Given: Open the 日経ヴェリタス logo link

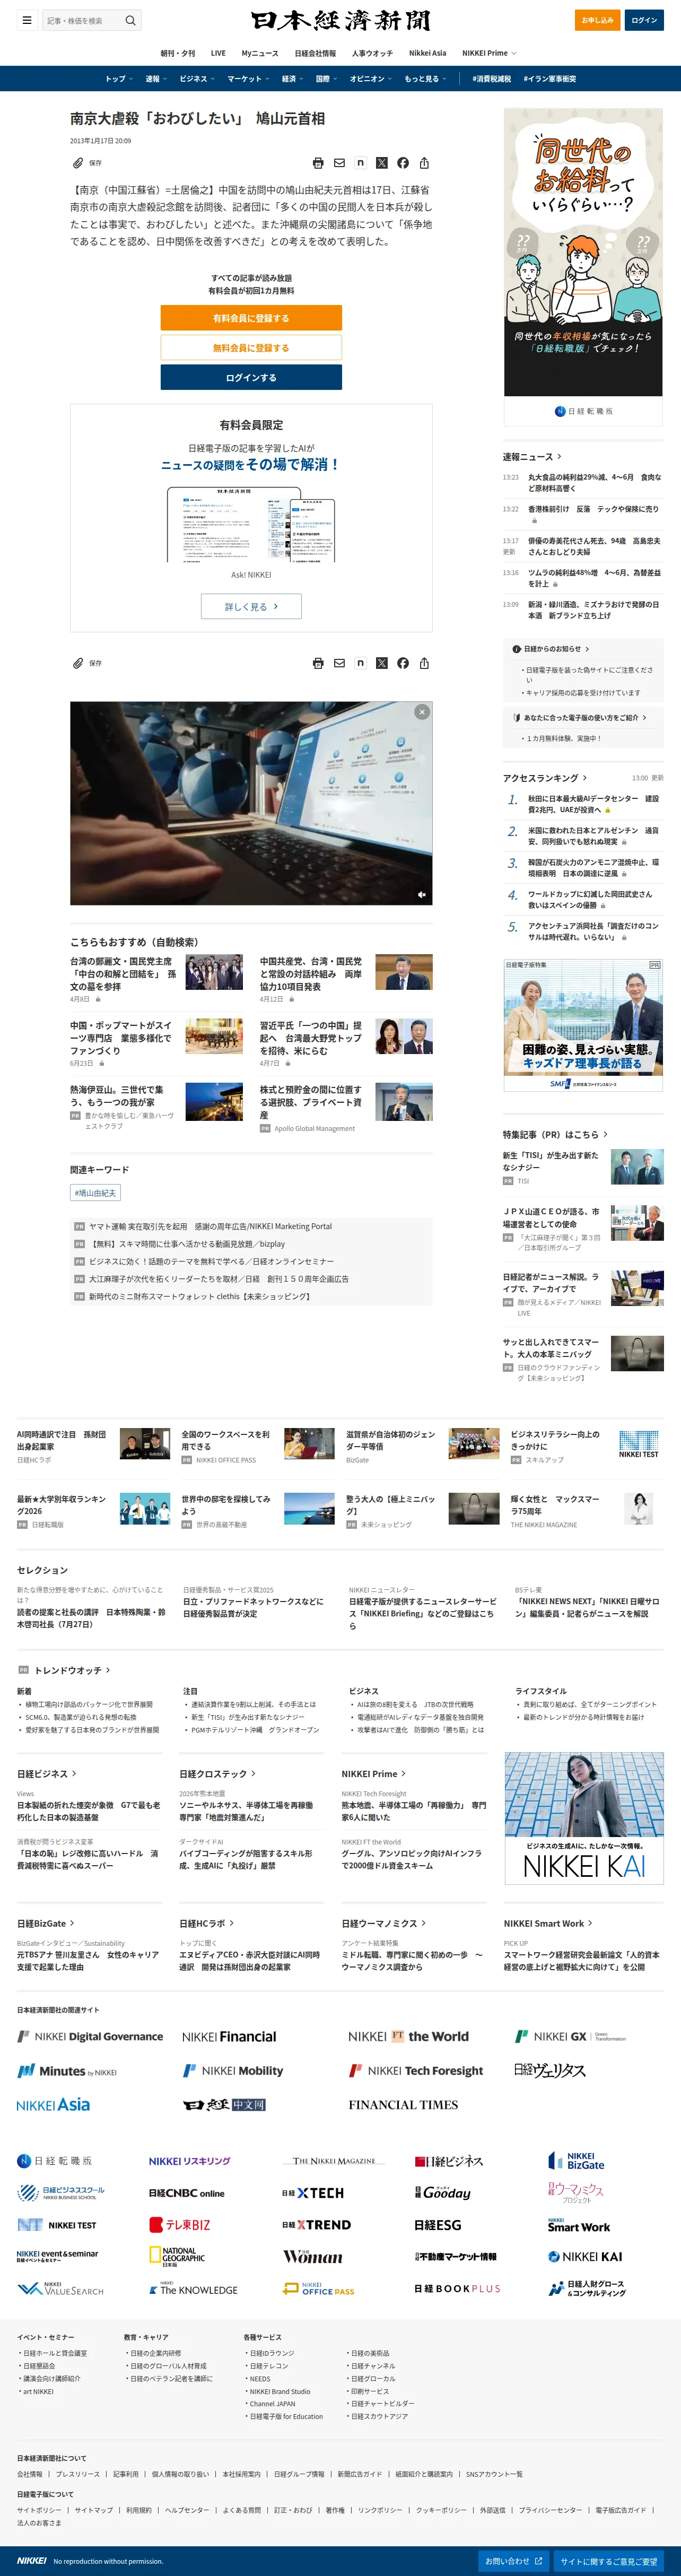Looking at the screenshot, I should pyautogui.click(x=549, y=2071).
